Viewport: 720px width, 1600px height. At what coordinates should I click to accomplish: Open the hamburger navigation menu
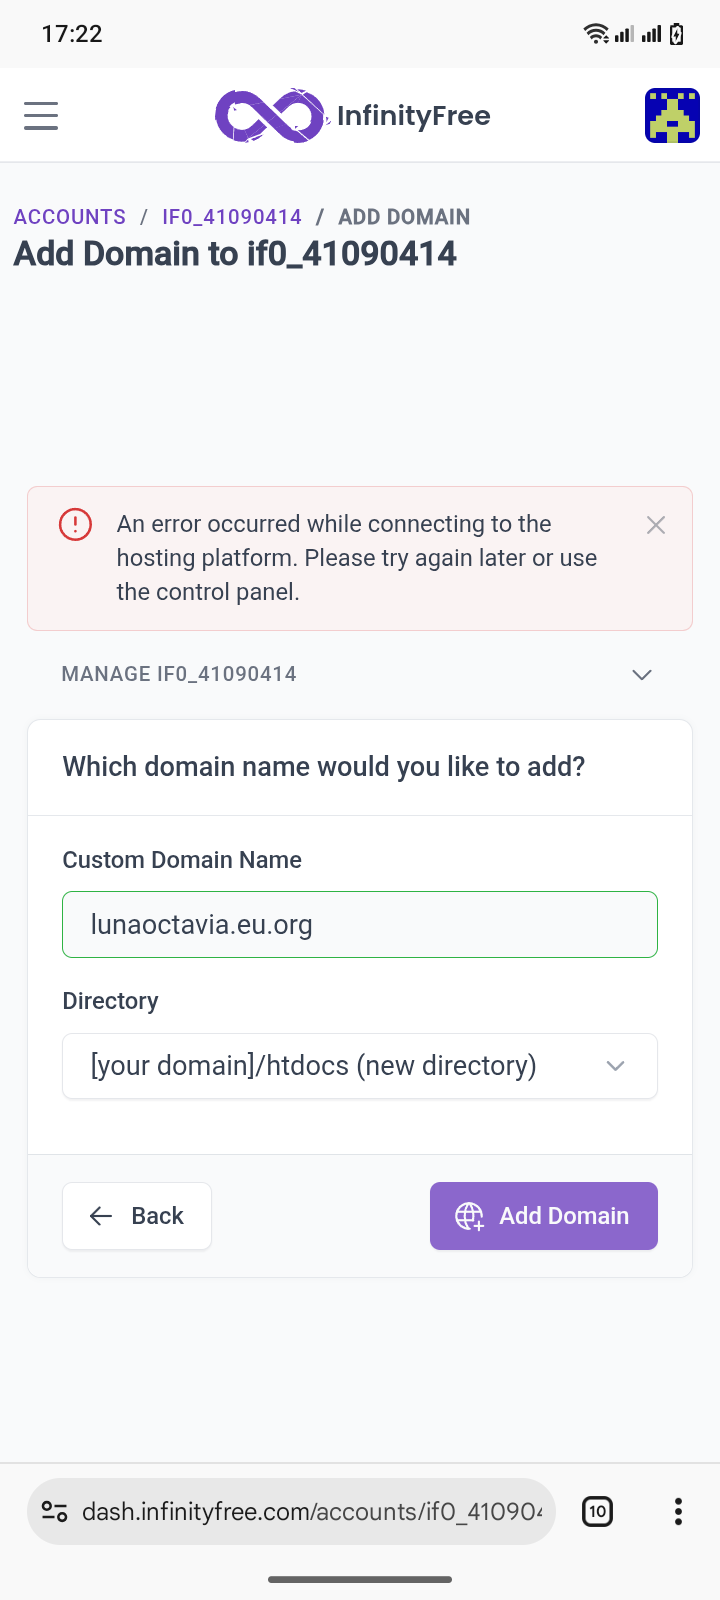click(x=41, y=116)
